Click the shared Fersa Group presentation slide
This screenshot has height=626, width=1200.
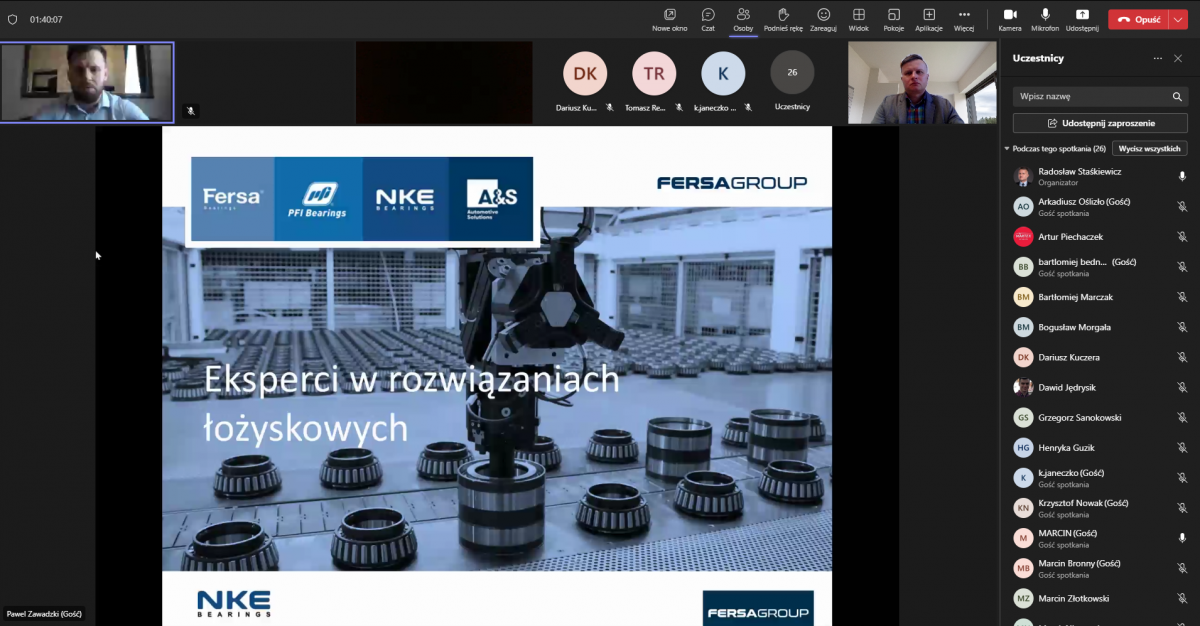pos(497,376)
